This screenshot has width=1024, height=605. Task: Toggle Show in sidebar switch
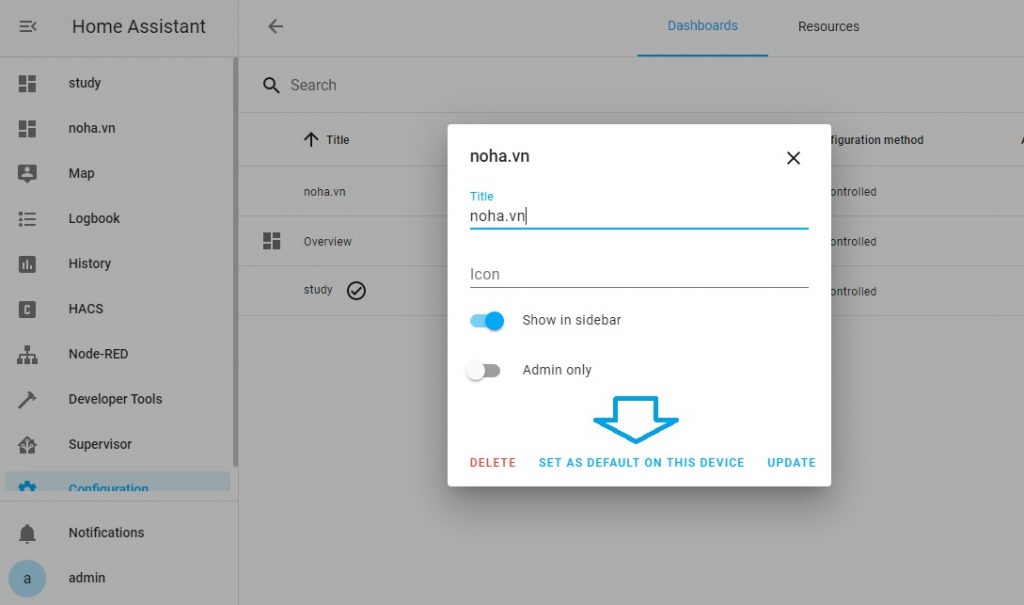[x=487, y=320]
